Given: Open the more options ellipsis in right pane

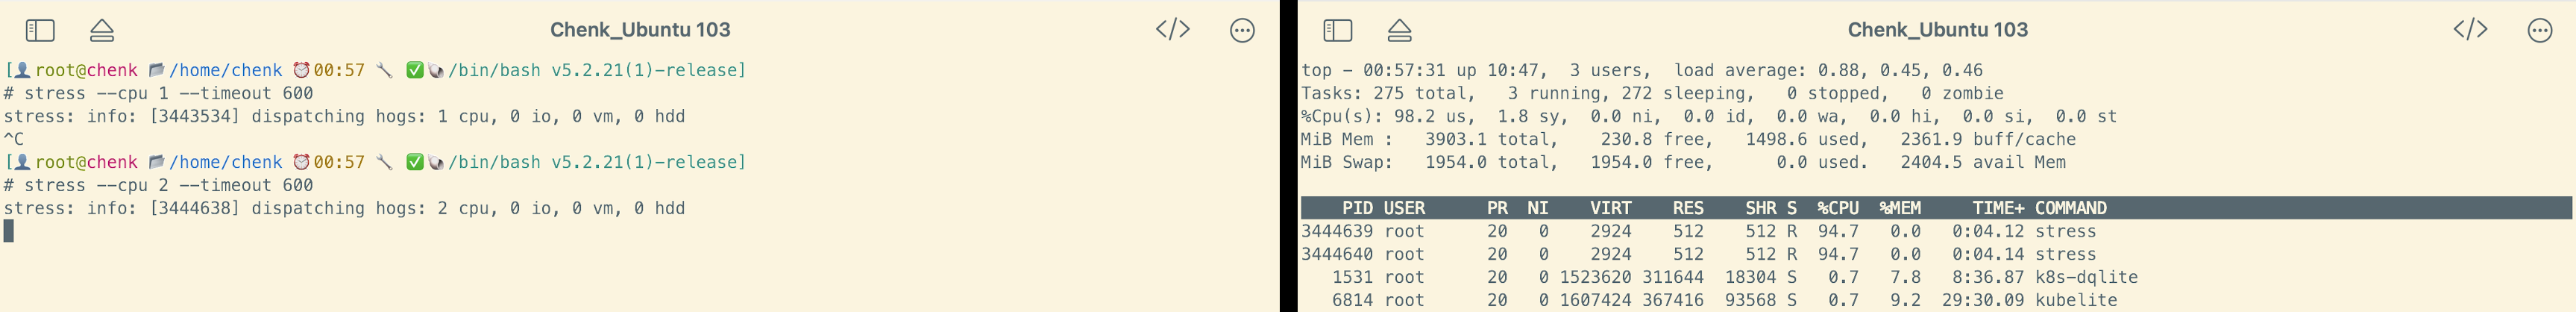Looking at the screenshot, I should pos(2540,31).
